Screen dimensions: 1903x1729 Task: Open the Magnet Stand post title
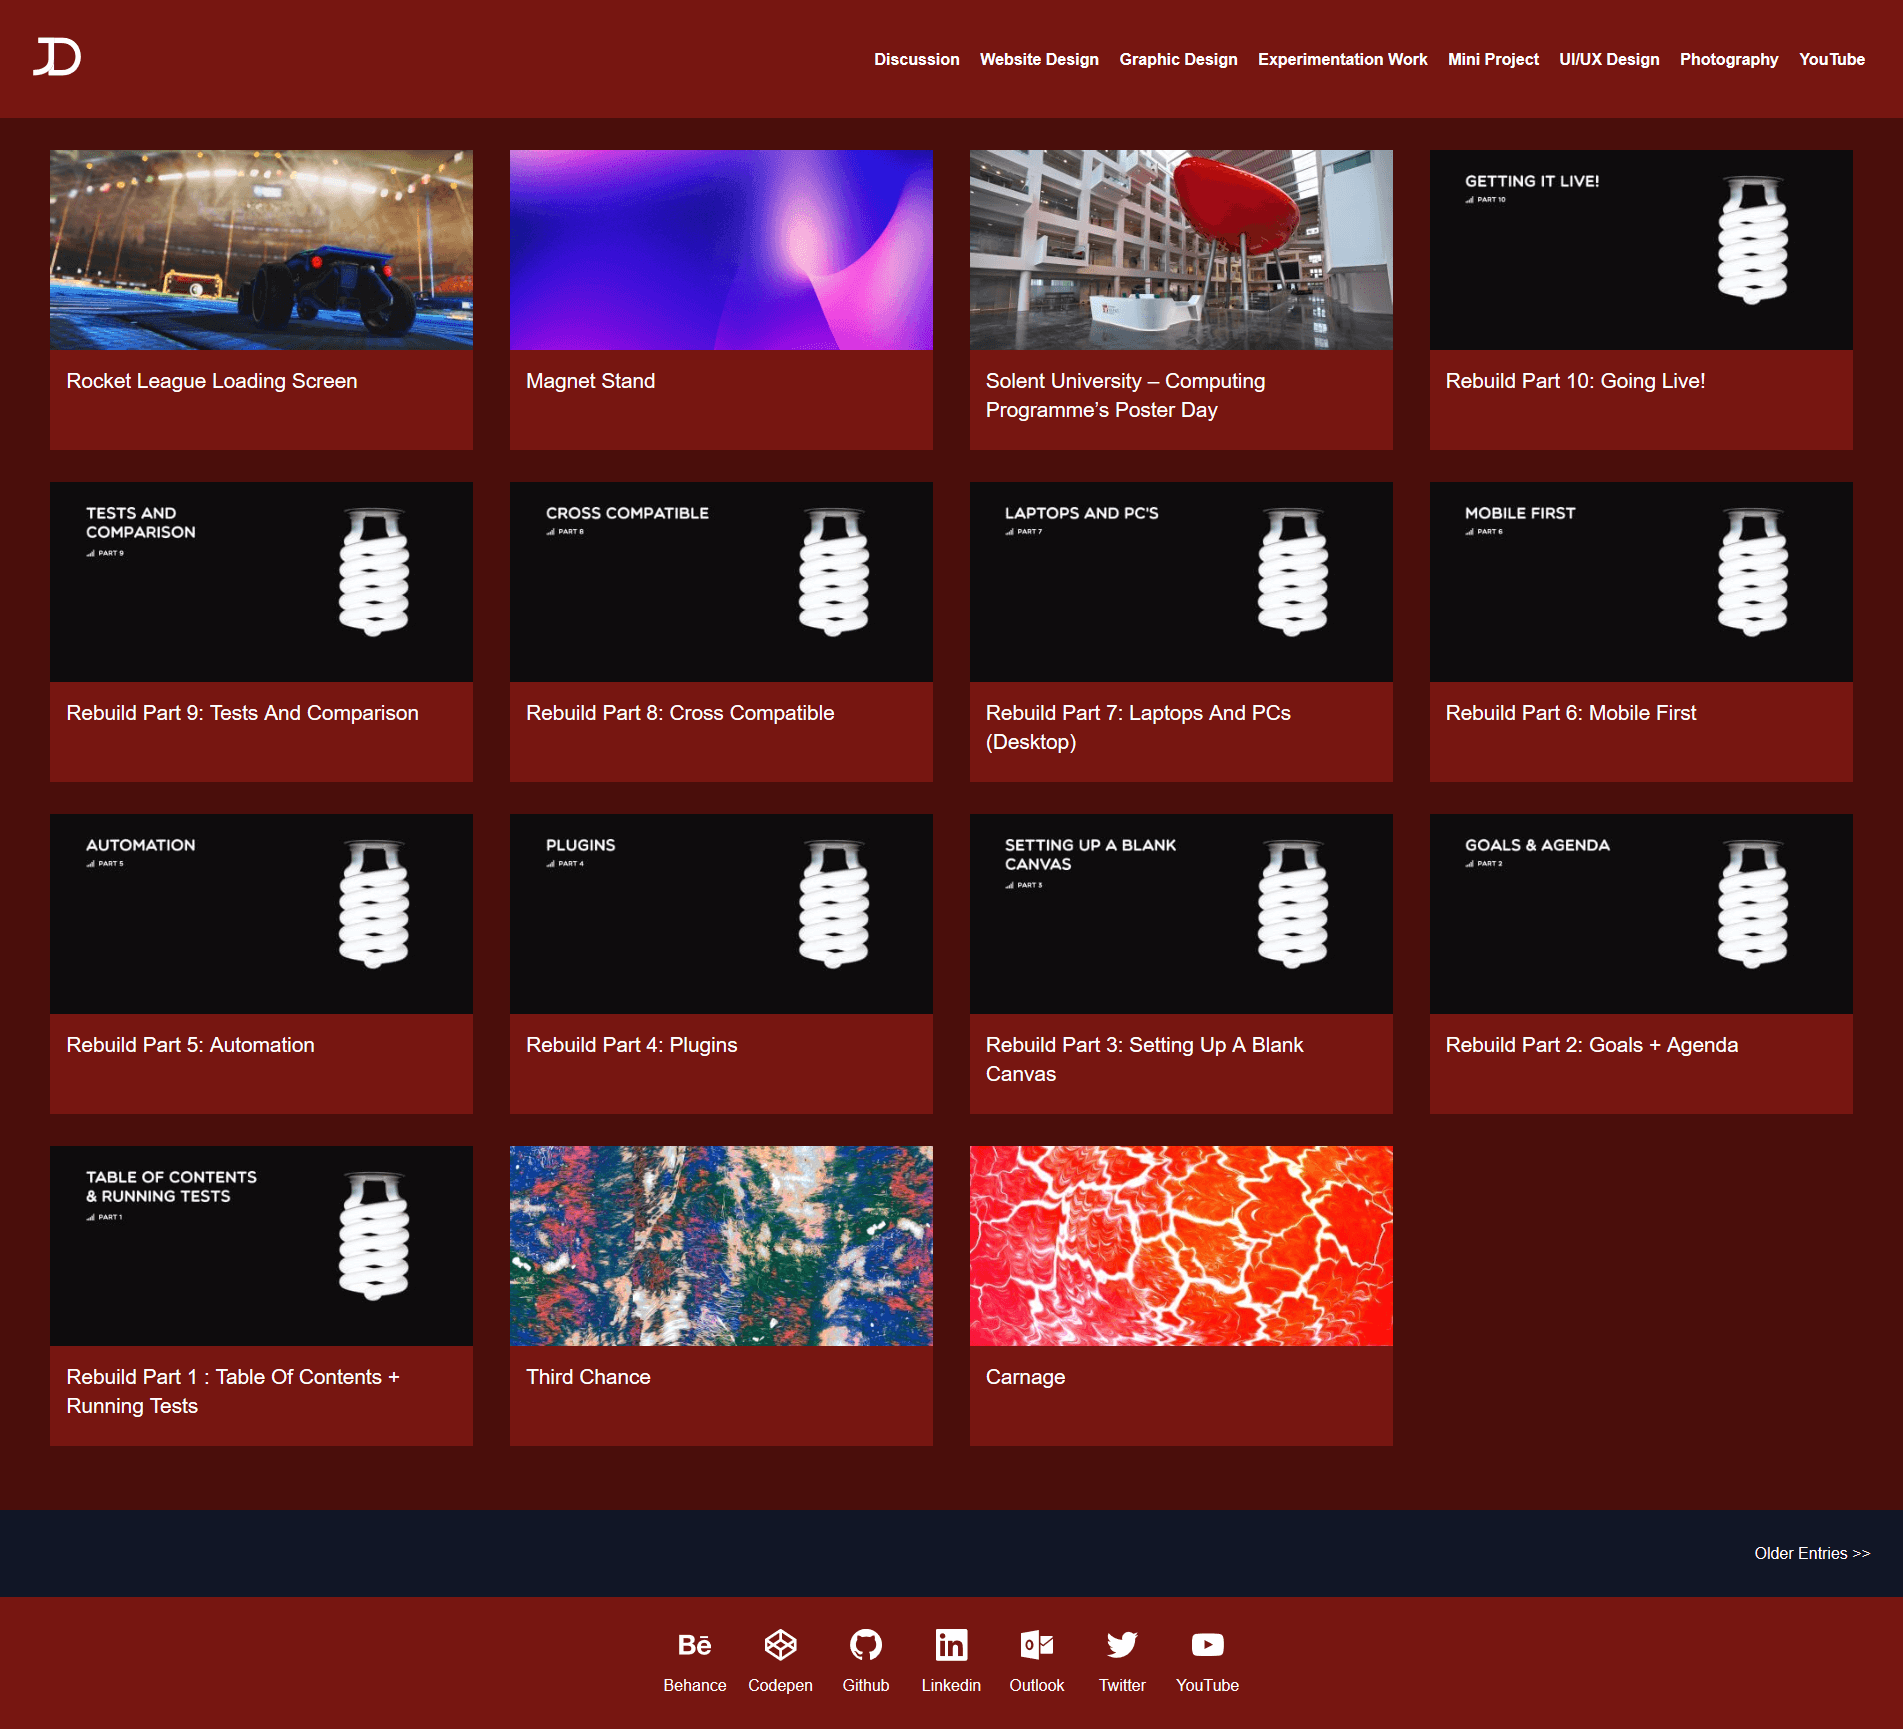[x=590, y=381]
